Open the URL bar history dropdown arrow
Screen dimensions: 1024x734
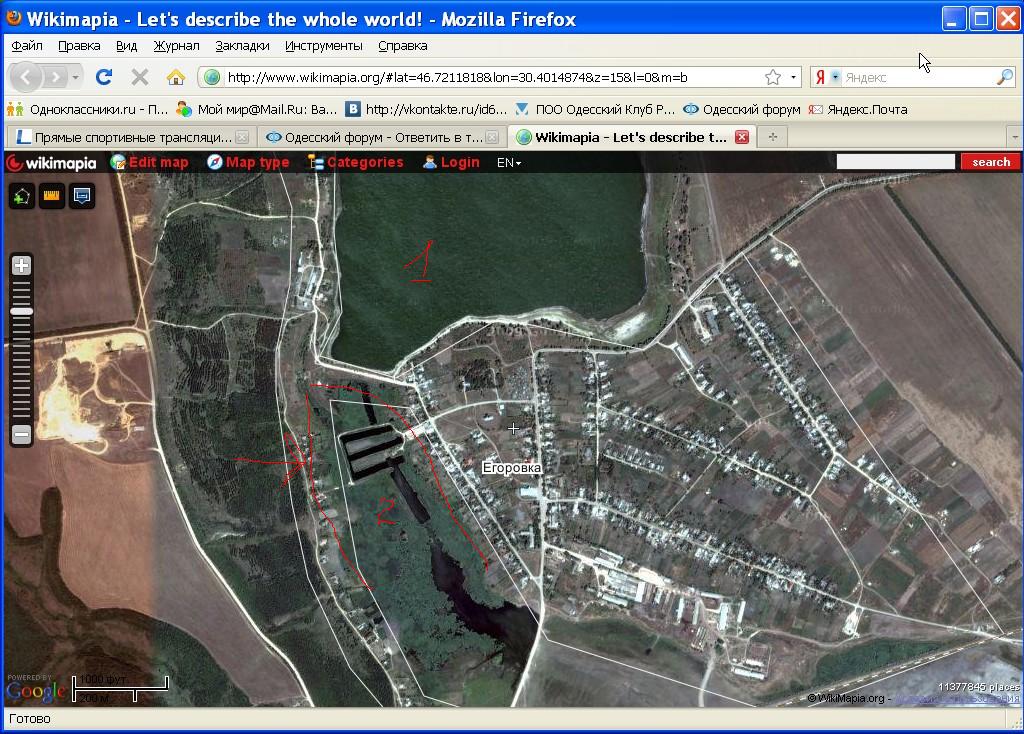coord(793,77)
